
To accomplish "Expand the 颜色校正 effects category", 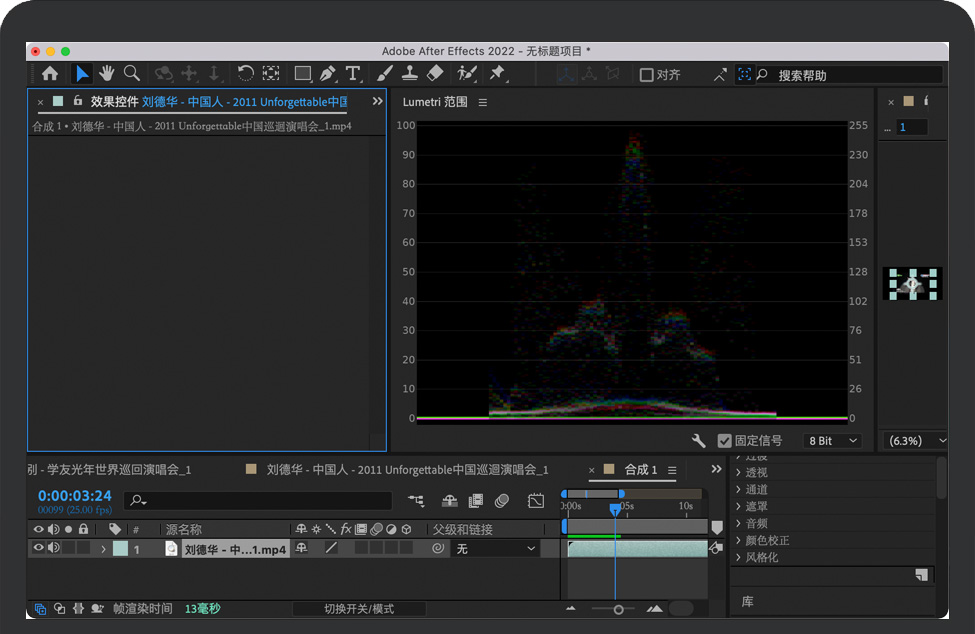I will (x=767, y=540).
